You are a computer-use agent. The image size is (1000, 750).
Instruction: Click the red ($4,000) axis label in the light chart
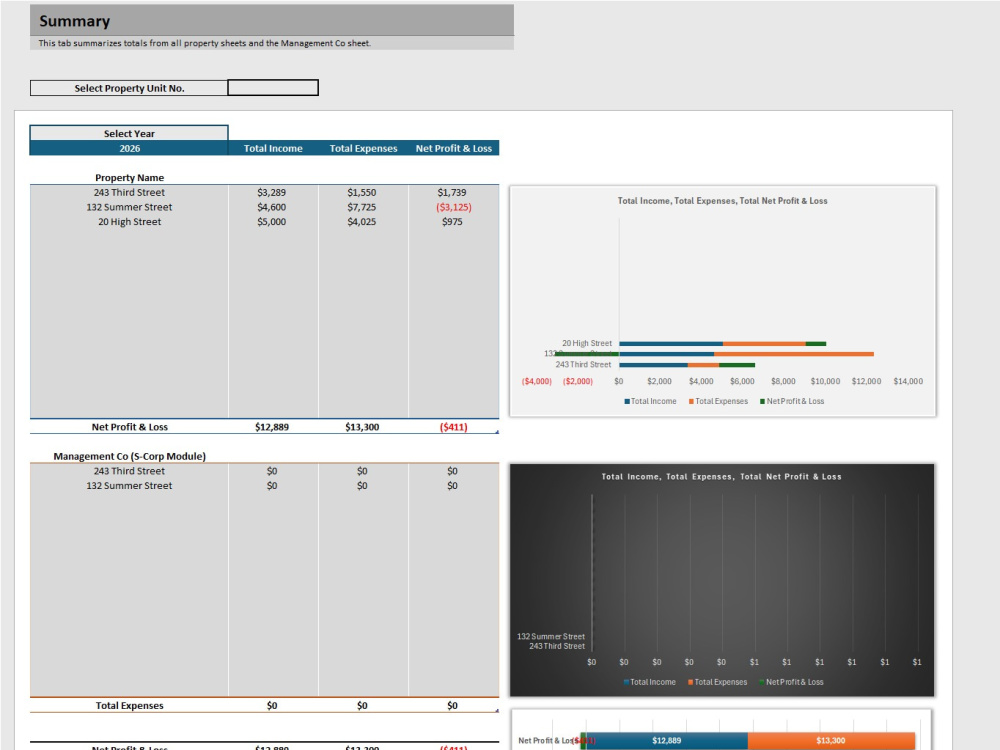coord(536,381)
